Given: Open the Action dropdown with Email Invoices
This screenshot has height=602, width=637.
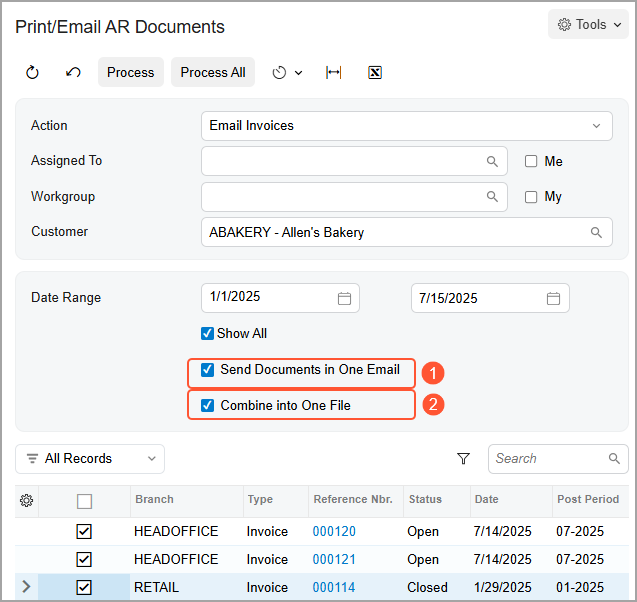Looking at the screenshot, I should (x=596, y=126).
